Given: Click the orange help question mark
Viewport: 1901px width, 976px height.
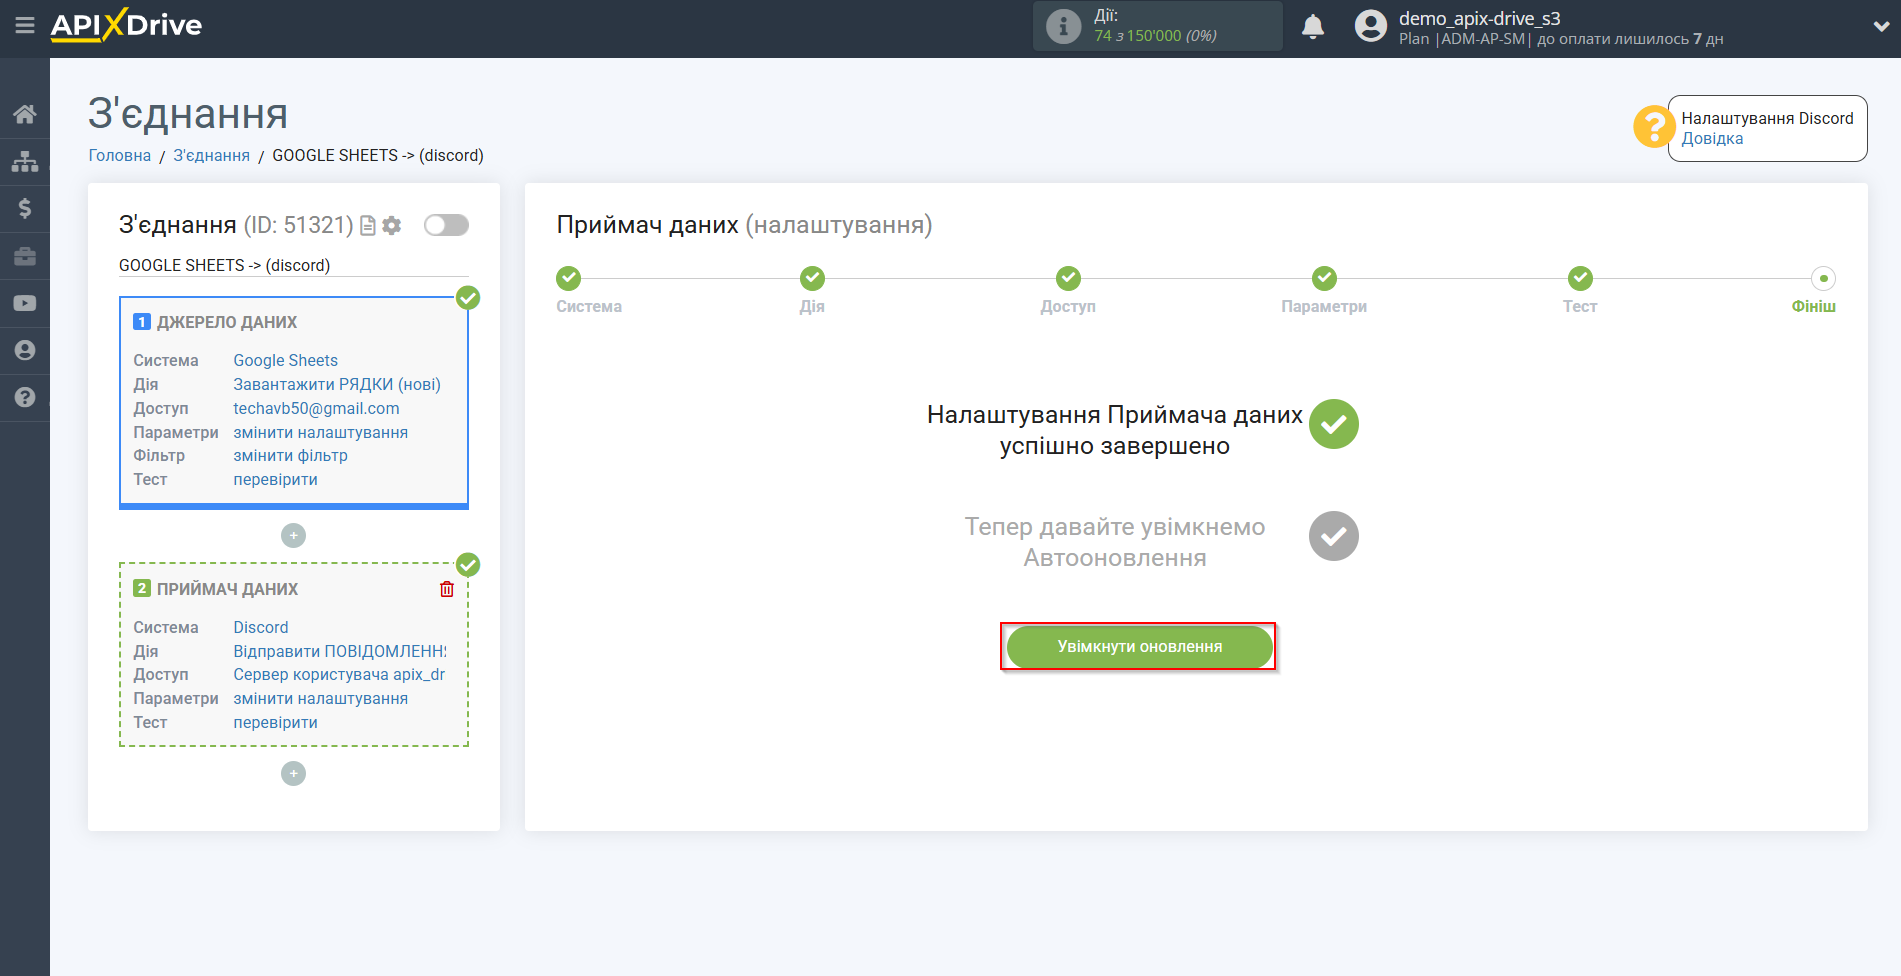Looking at the screenshot, I should (x=1654, y=127).
